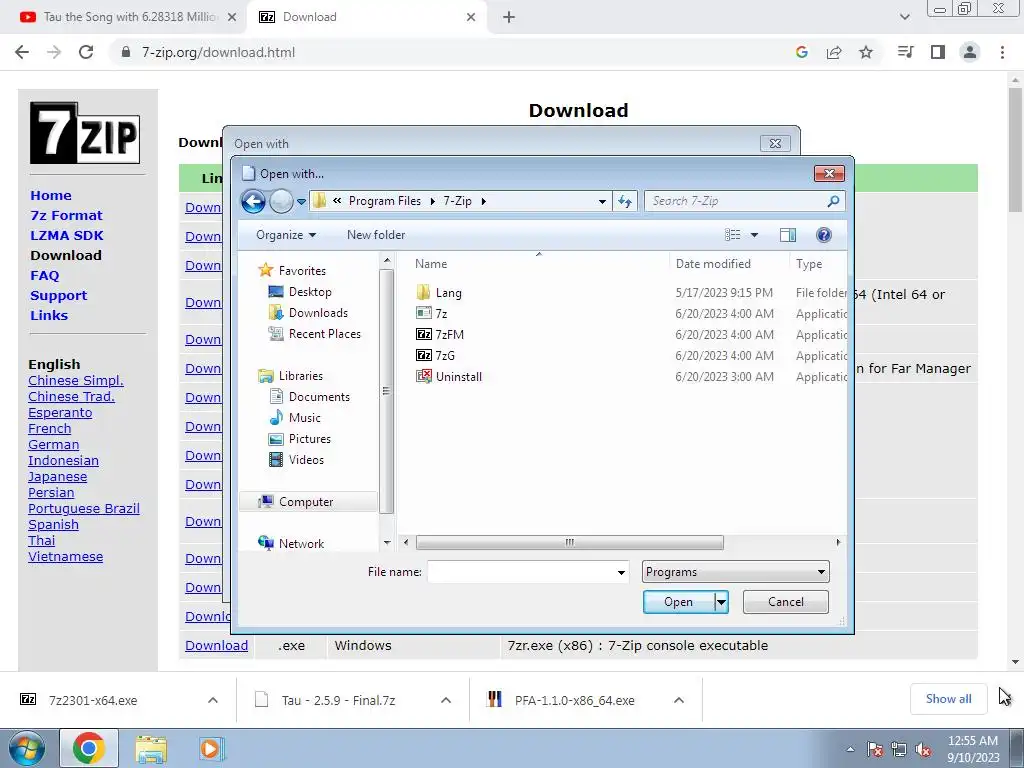
Task: Open 7z Format link in sidebar
Action: click(x=66, y=216)
